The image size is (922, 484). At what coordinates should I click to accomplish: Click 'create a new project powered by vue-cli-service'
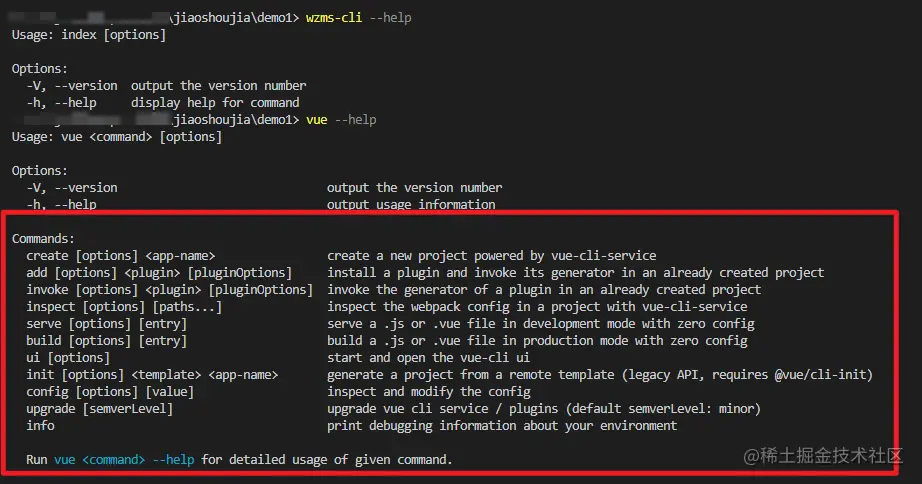(x=492, y=256)
